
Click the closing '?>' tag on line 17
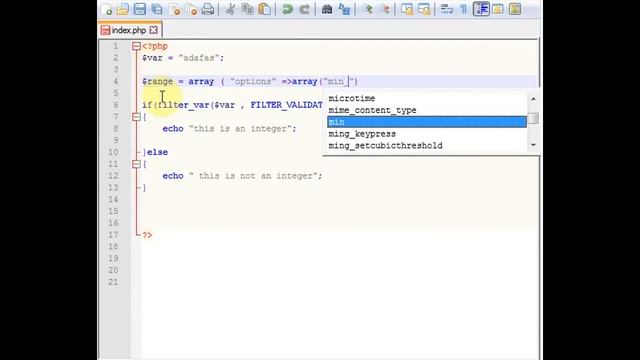[147, 235]
